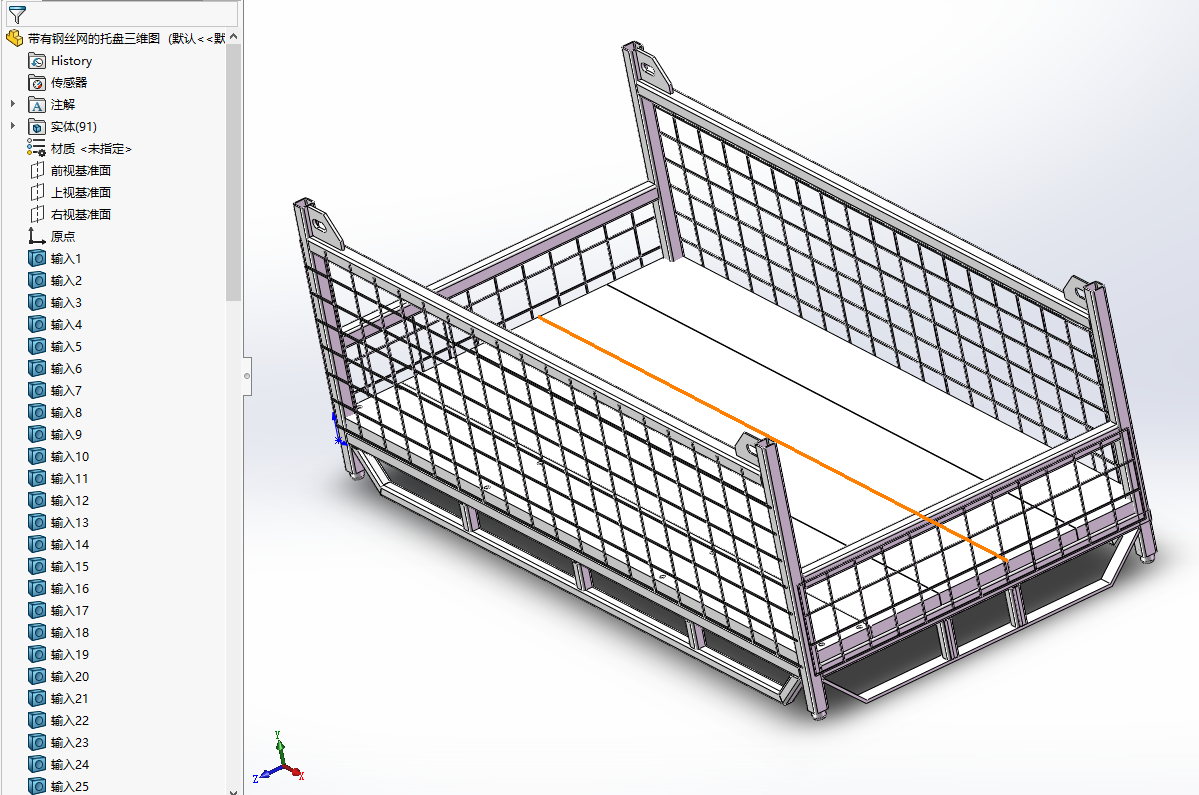Select the 右视基准面 plane icon
This screenshot has width=1199, height=795.
point(37,215)
